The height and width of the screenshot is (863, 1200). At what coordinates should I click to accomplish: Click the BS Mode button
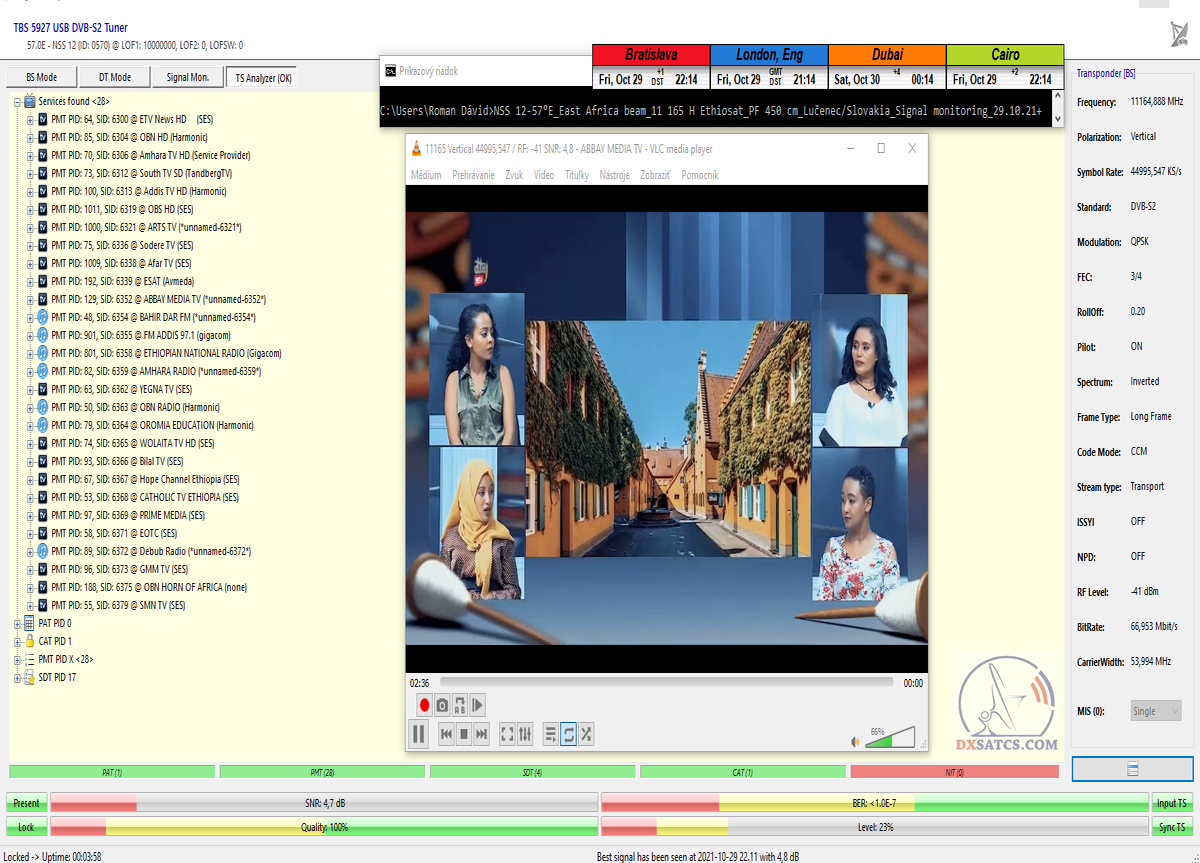(41, 77)
